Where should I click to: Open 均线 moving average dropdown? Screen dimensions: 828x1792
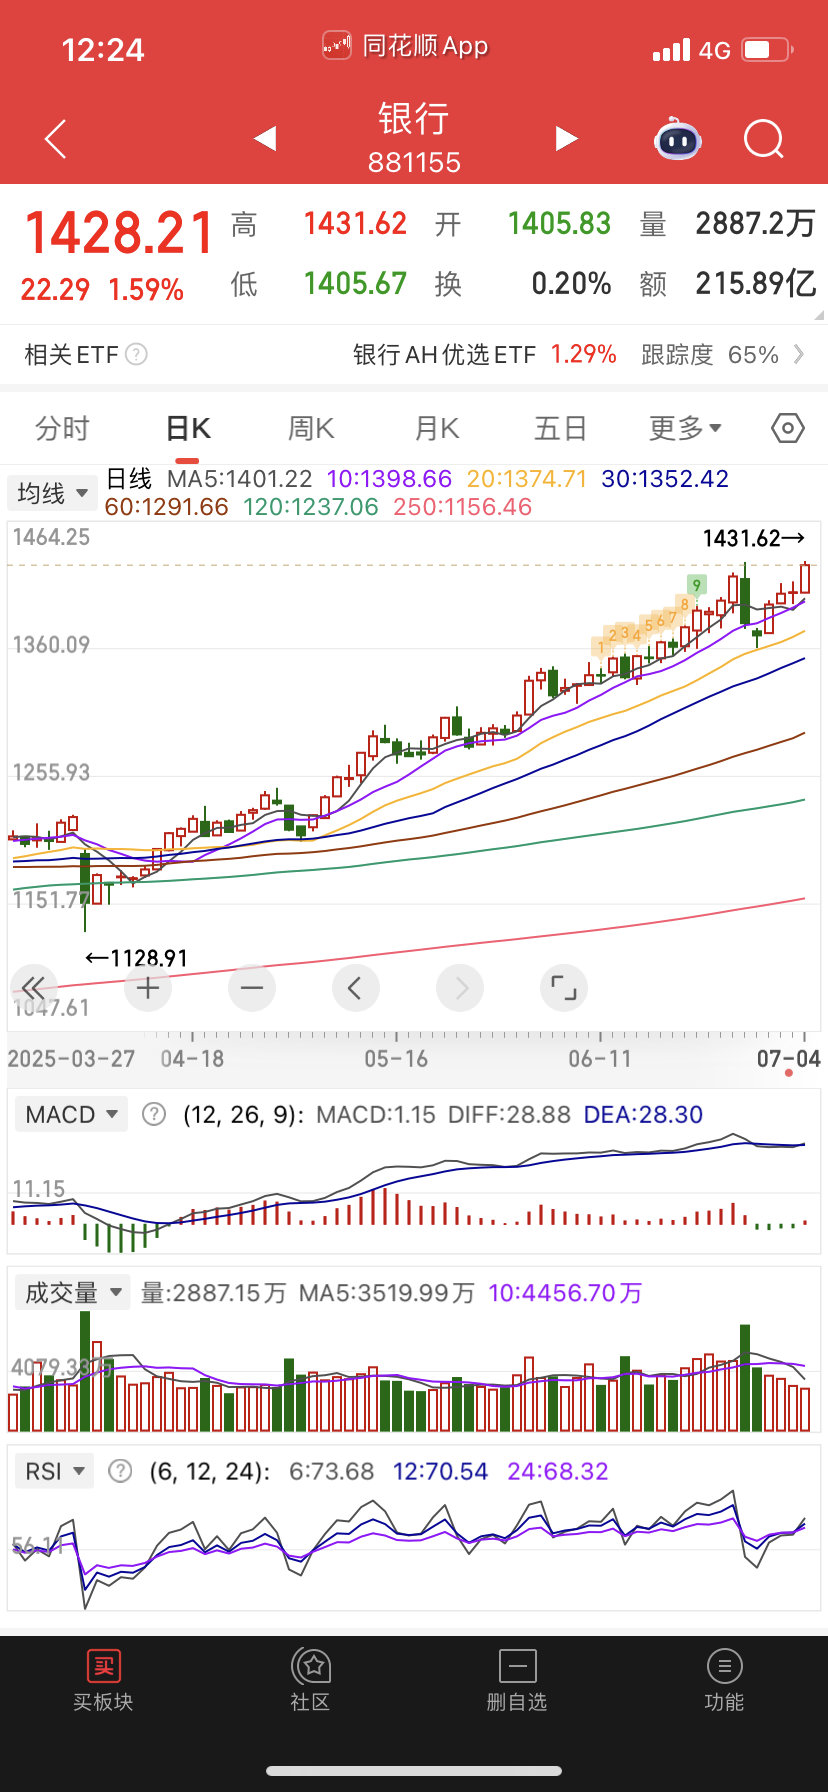pos(51,493)
